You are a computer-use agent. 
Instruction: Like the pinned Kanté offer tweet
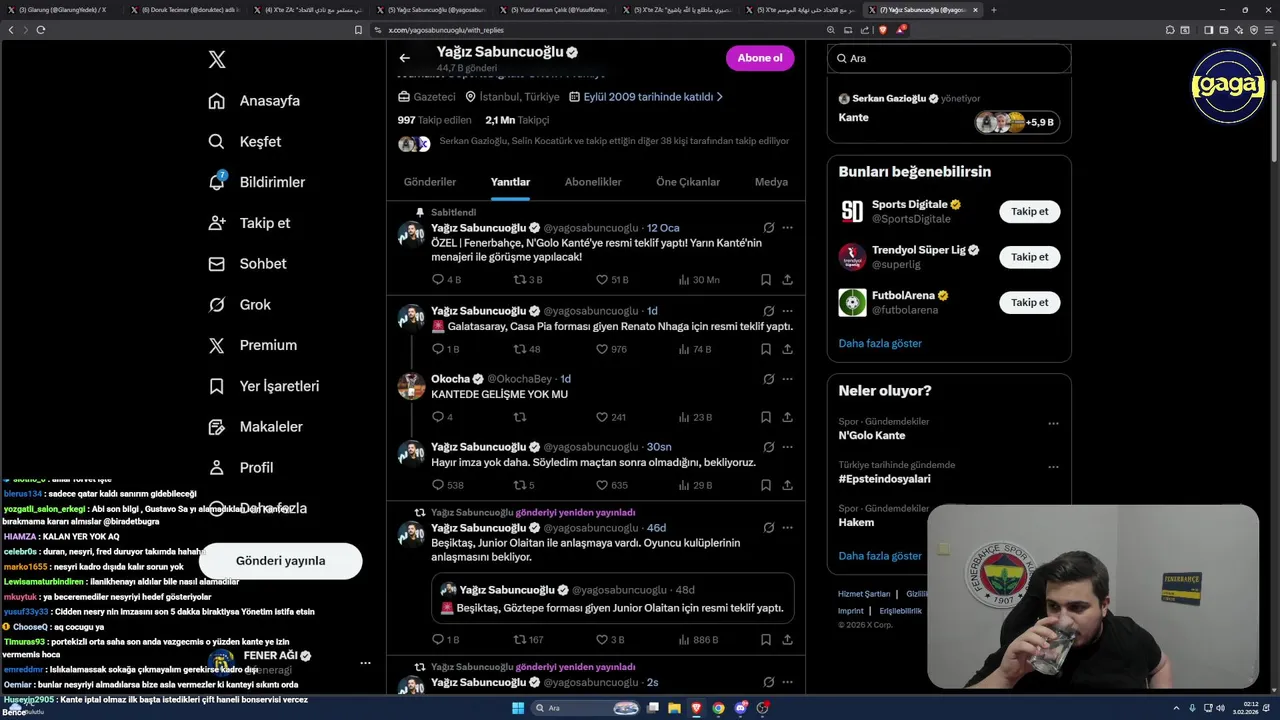pos(601,280)
